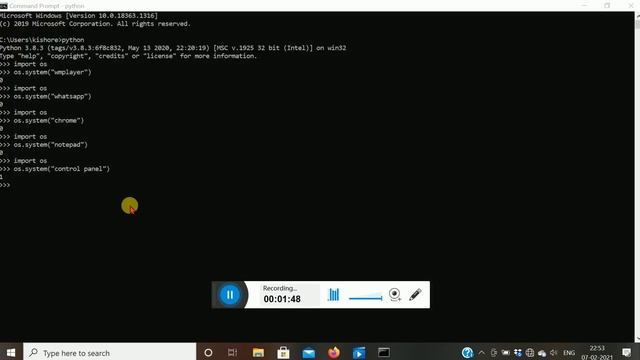Open Cortana from the taskbar circle icon
This screenshot has width=640, height=360.
point(208,353)
